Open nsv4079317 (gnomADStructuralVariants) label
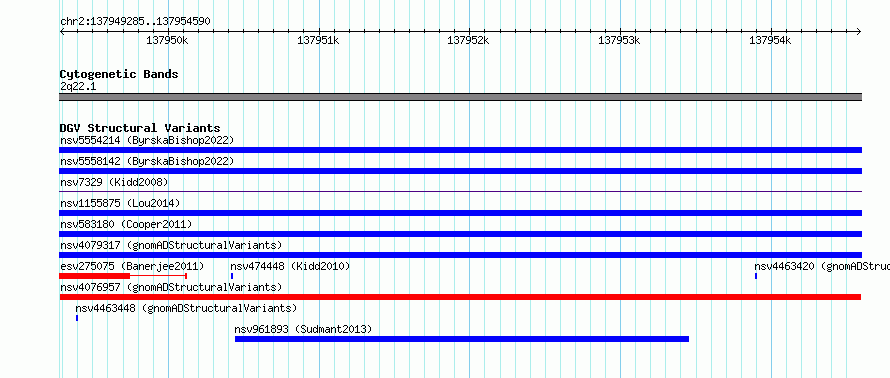The width and height of the screenshot is (890, 378). click(x=171, y=245)
